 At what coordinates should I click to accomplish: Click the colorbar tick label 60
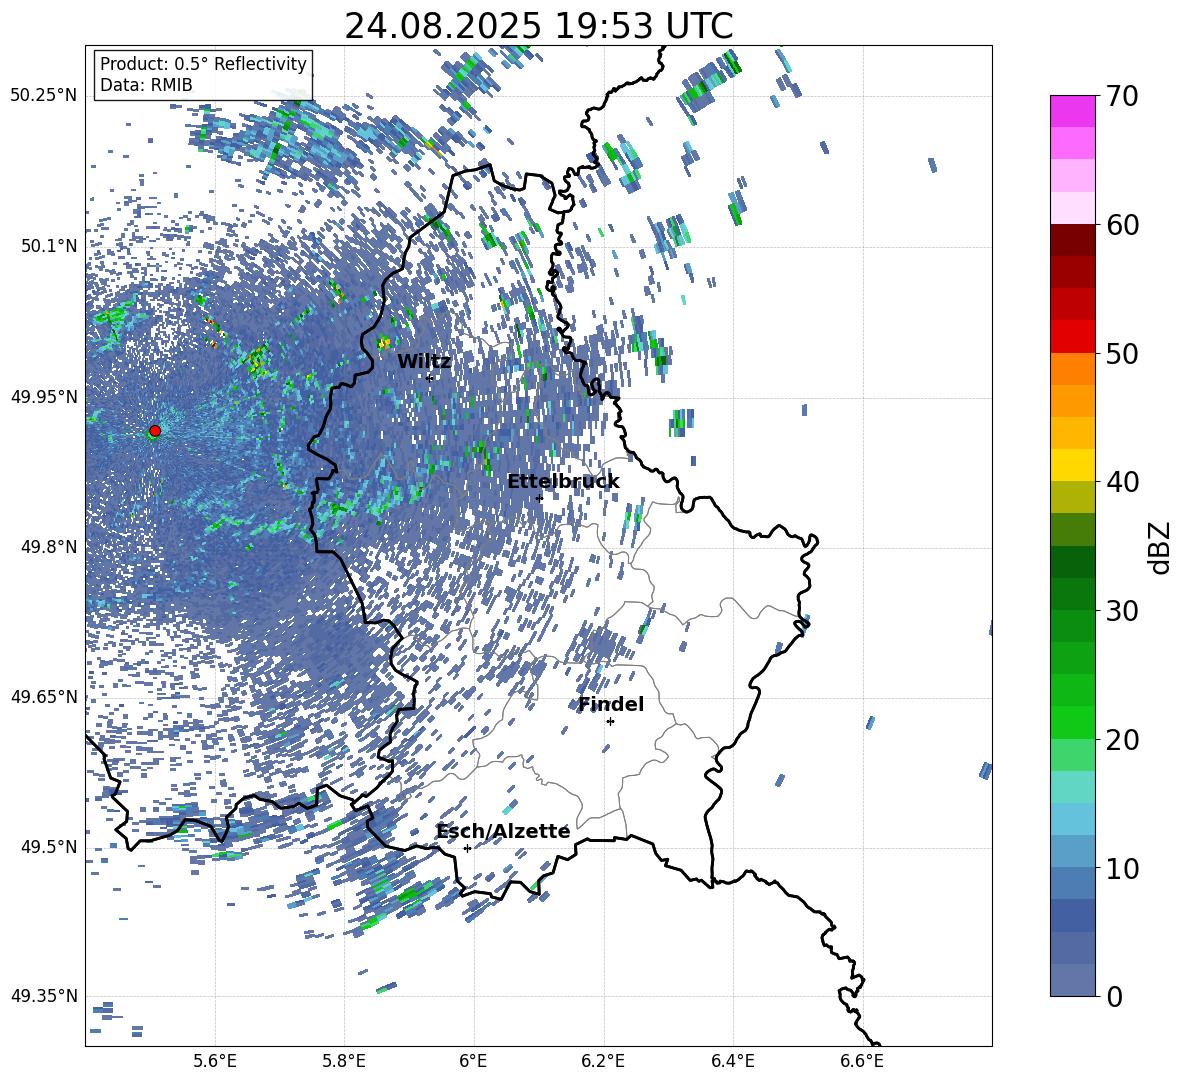pos(1123,225)
